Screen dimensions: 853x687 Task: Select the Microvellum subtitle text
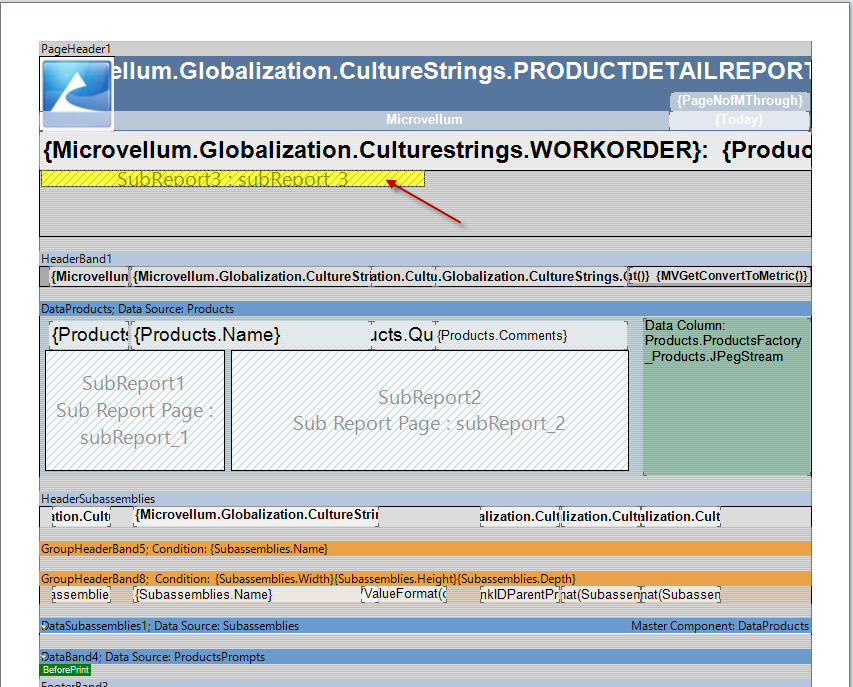[424, 120]
